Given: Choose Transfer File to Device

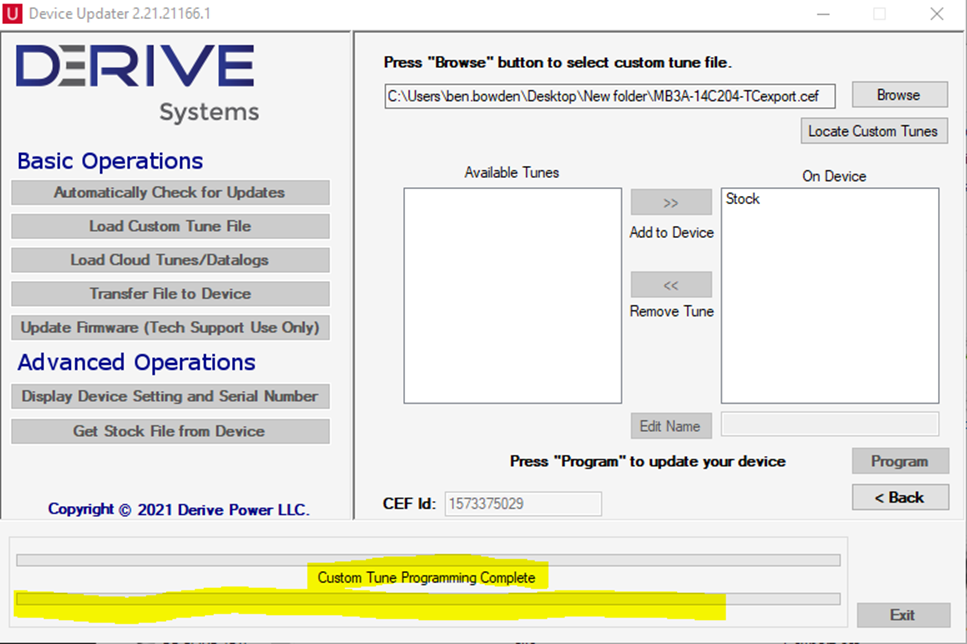Looking at the screenshot, I should coord(170,294).
